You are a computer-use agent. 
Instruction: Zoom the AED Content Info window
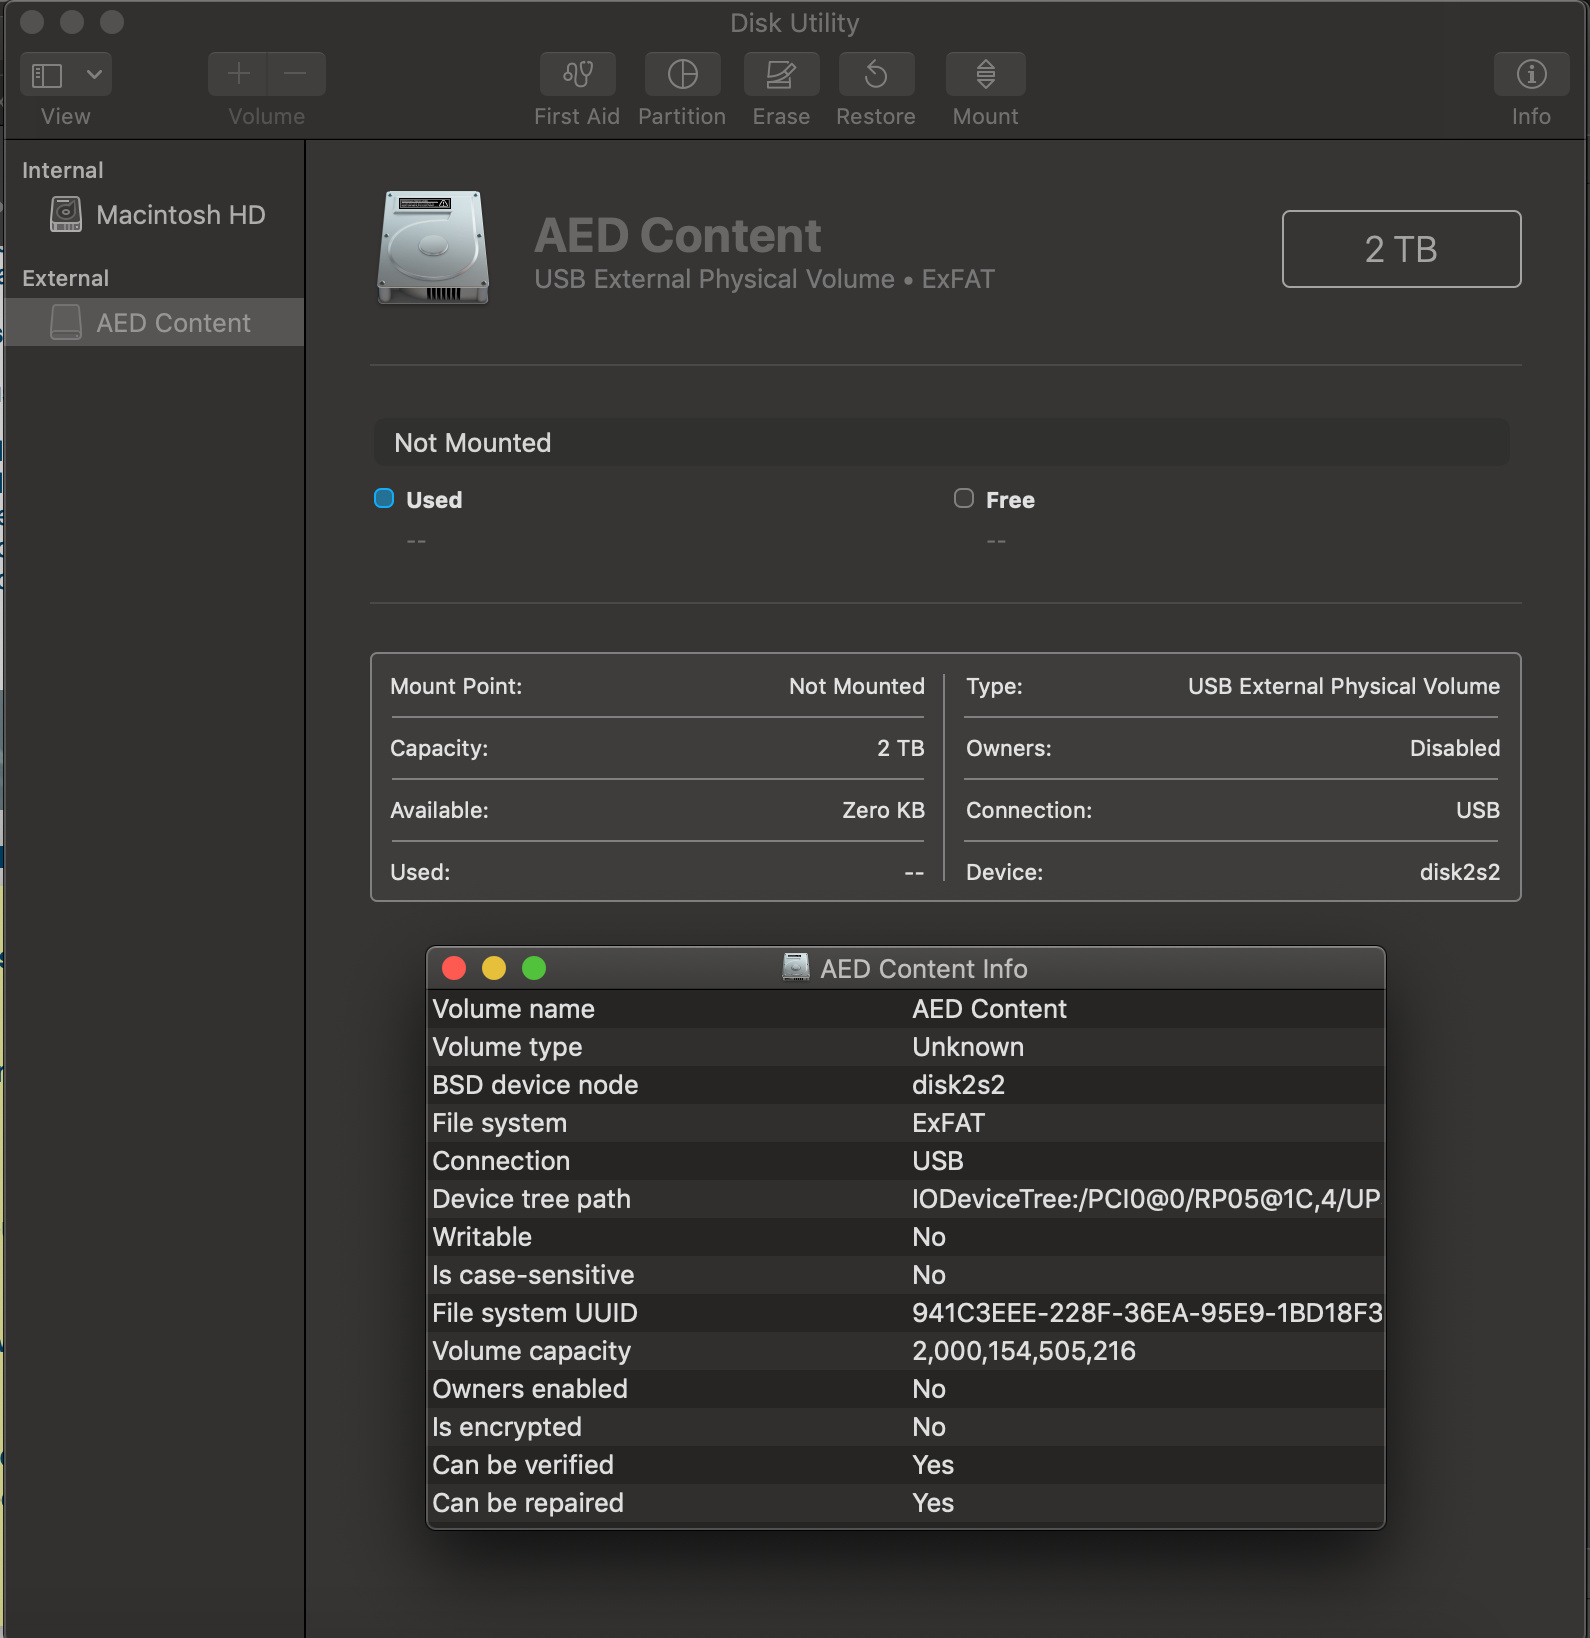click(x=534, y=968)
